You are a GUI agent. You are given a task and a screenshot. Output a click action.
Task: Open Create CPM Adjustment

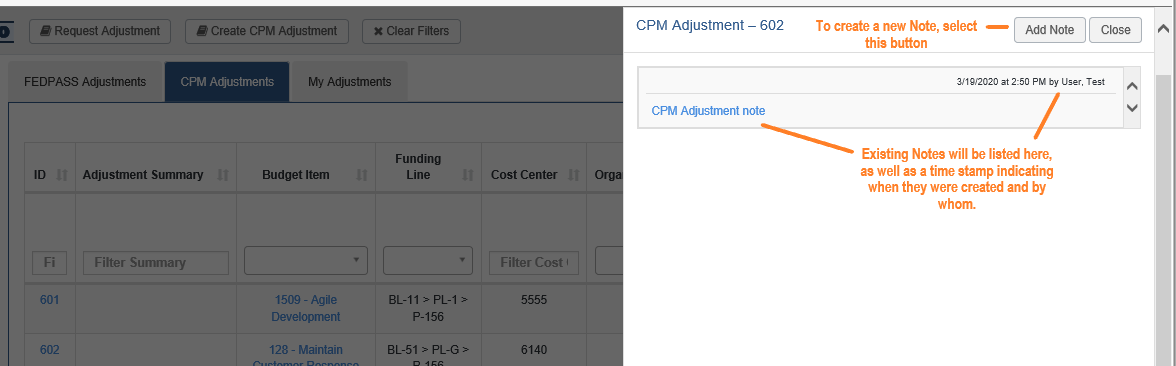[266, 31]
